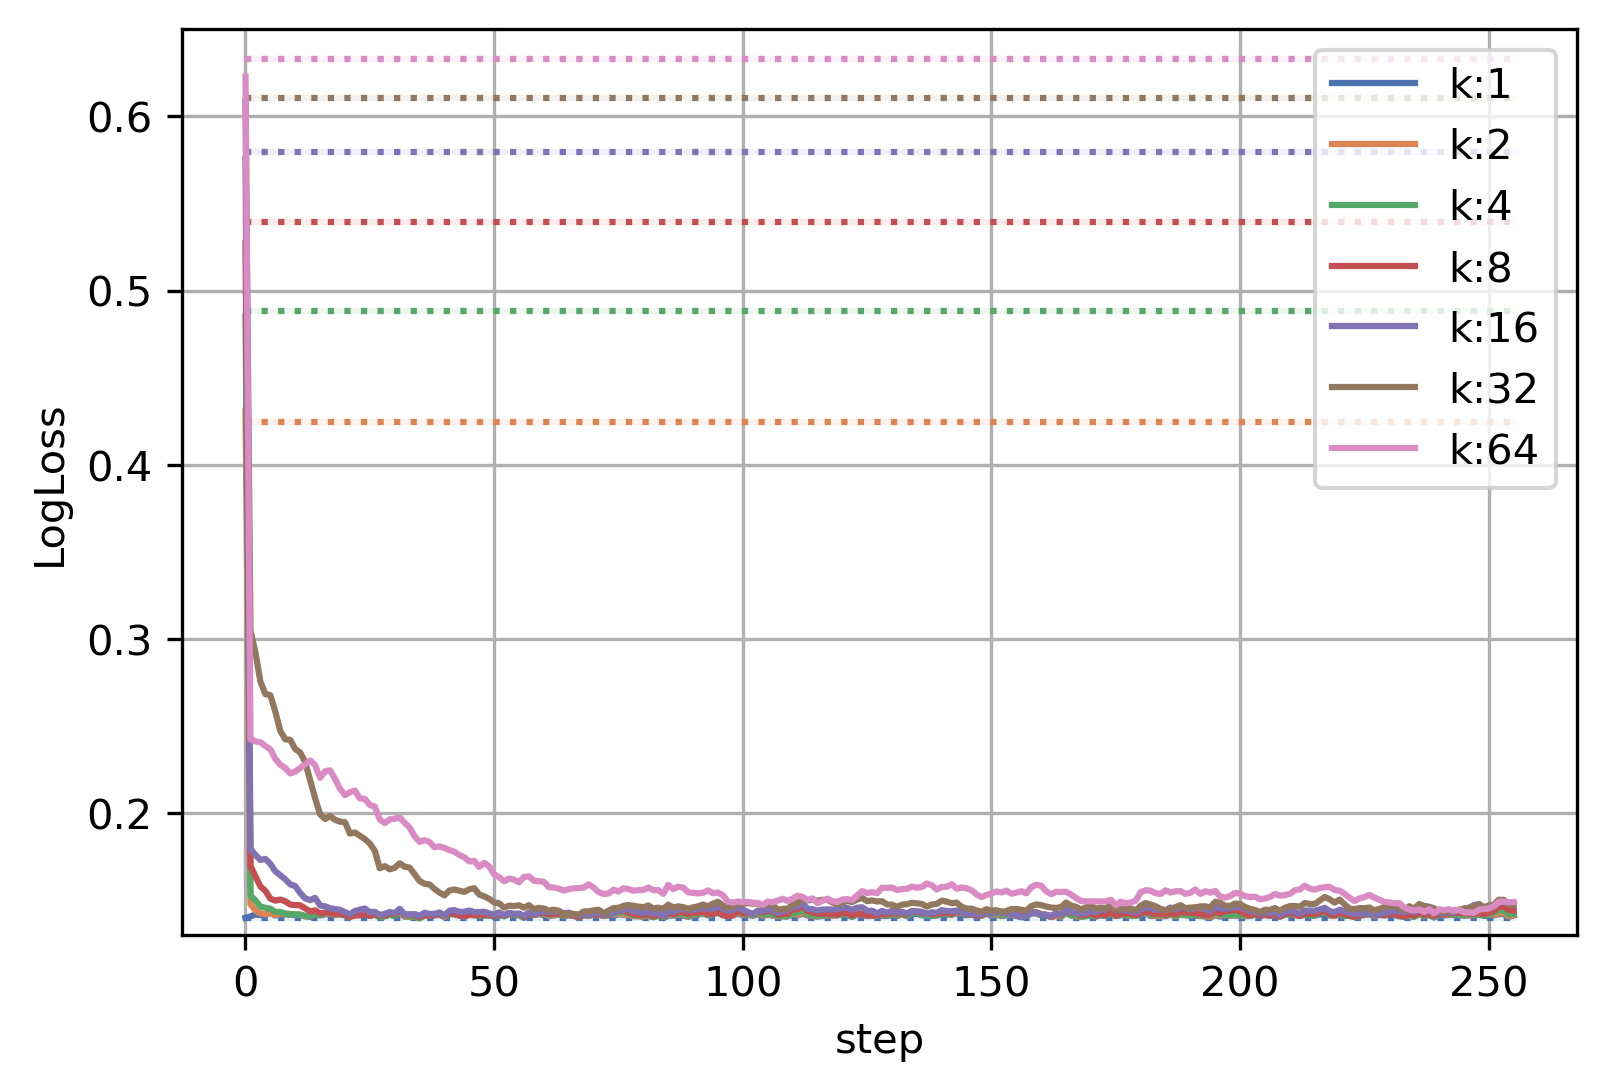Image resolution: width=1607 pixels, height=1091 pixels.
Task: Click the 0.5 y-axis tick label
Action: pos(119,292)
